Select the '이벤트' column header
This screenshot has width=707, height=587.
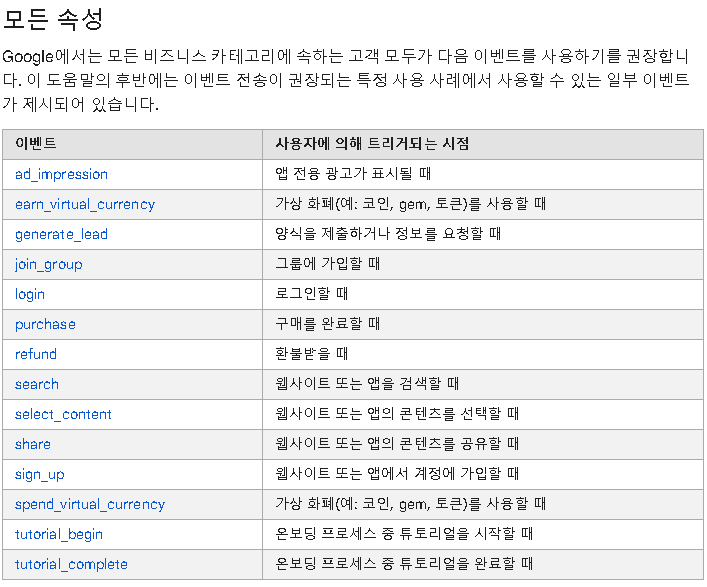click(x=36, y=143)
